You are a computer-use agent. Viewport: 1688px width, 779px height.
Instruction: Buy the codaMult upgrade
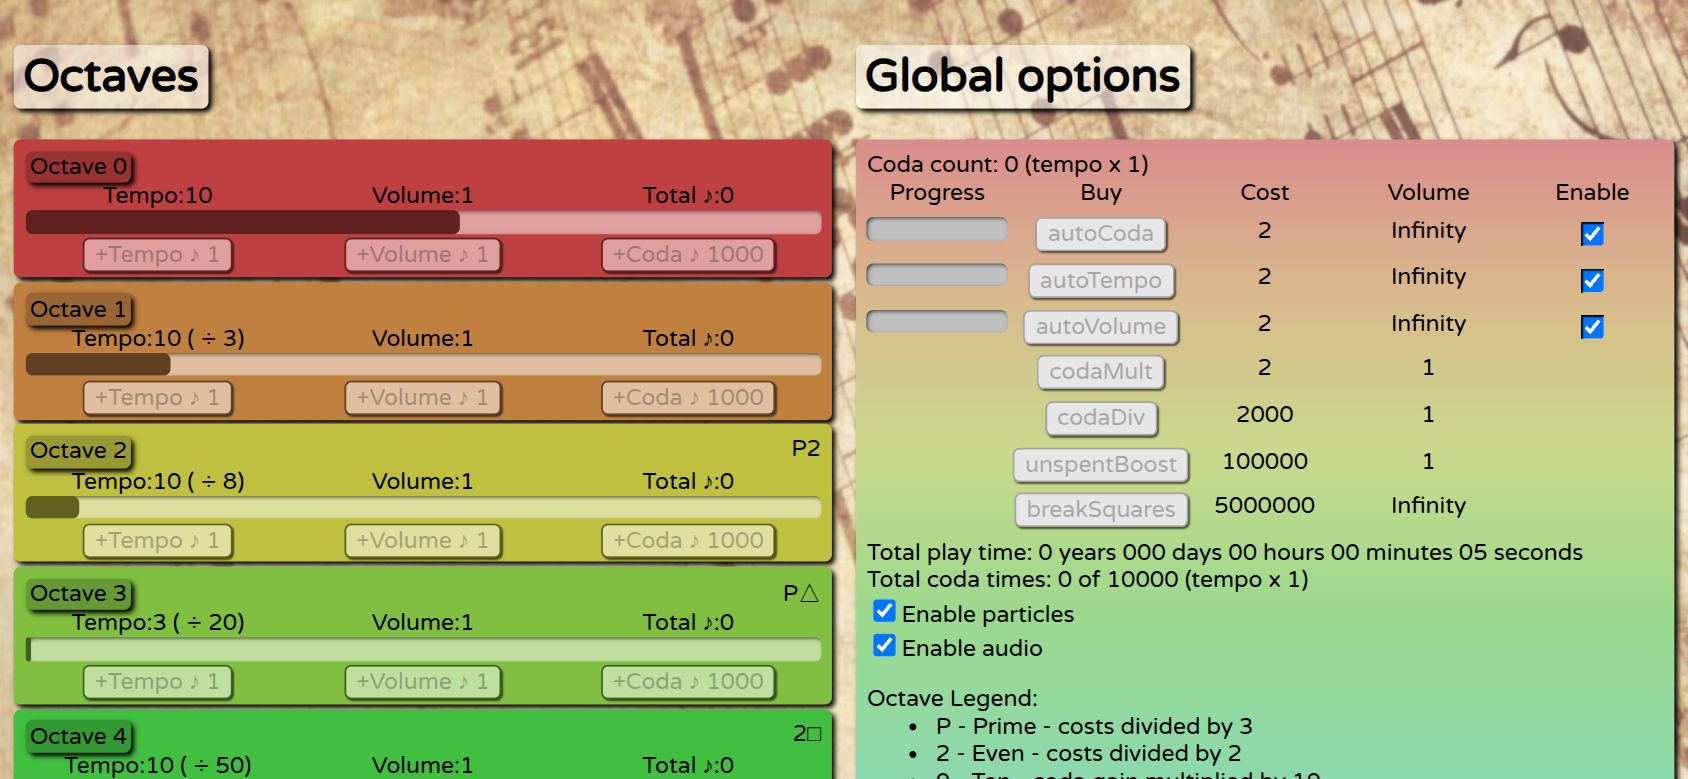coord(1101,372)
